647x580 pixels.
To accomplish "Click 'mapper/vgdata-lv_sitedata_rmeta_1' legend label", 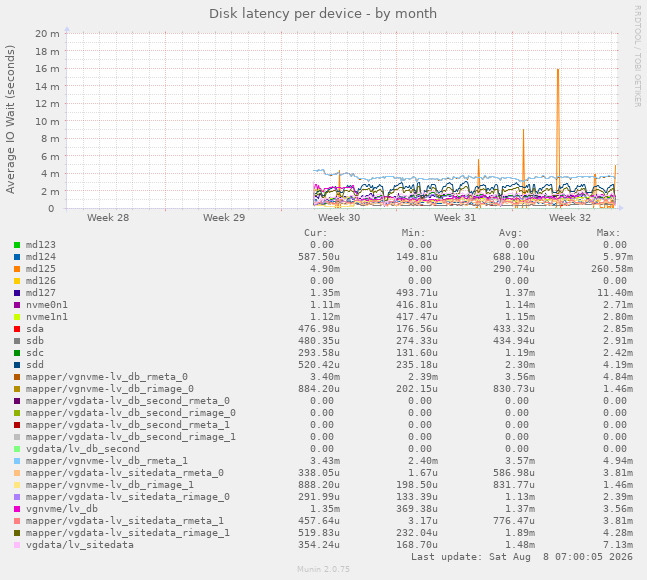I will (125, 521).
